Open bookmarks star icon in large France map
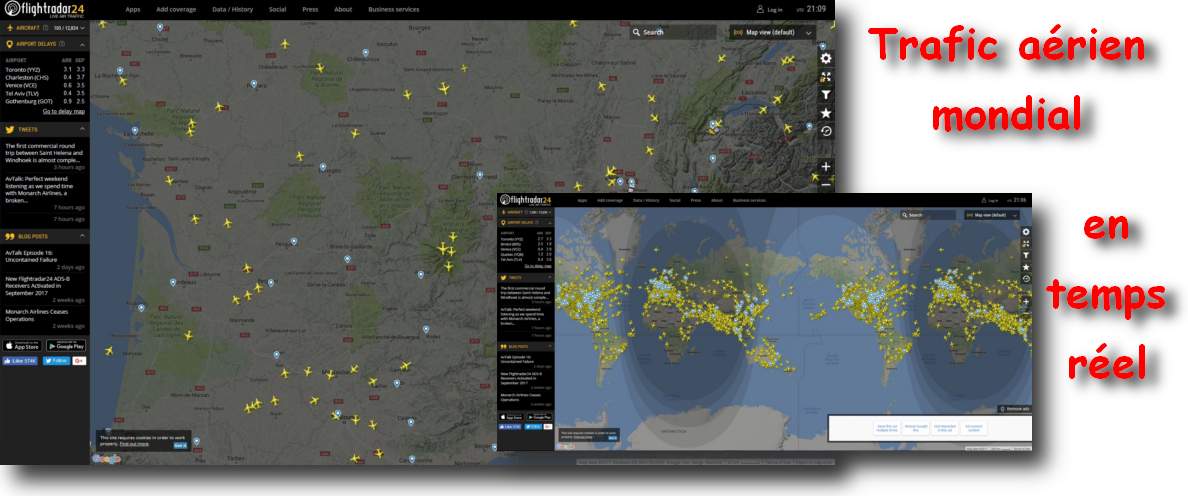The width and height of the screenshot is (1188, 496). point(826,113)
